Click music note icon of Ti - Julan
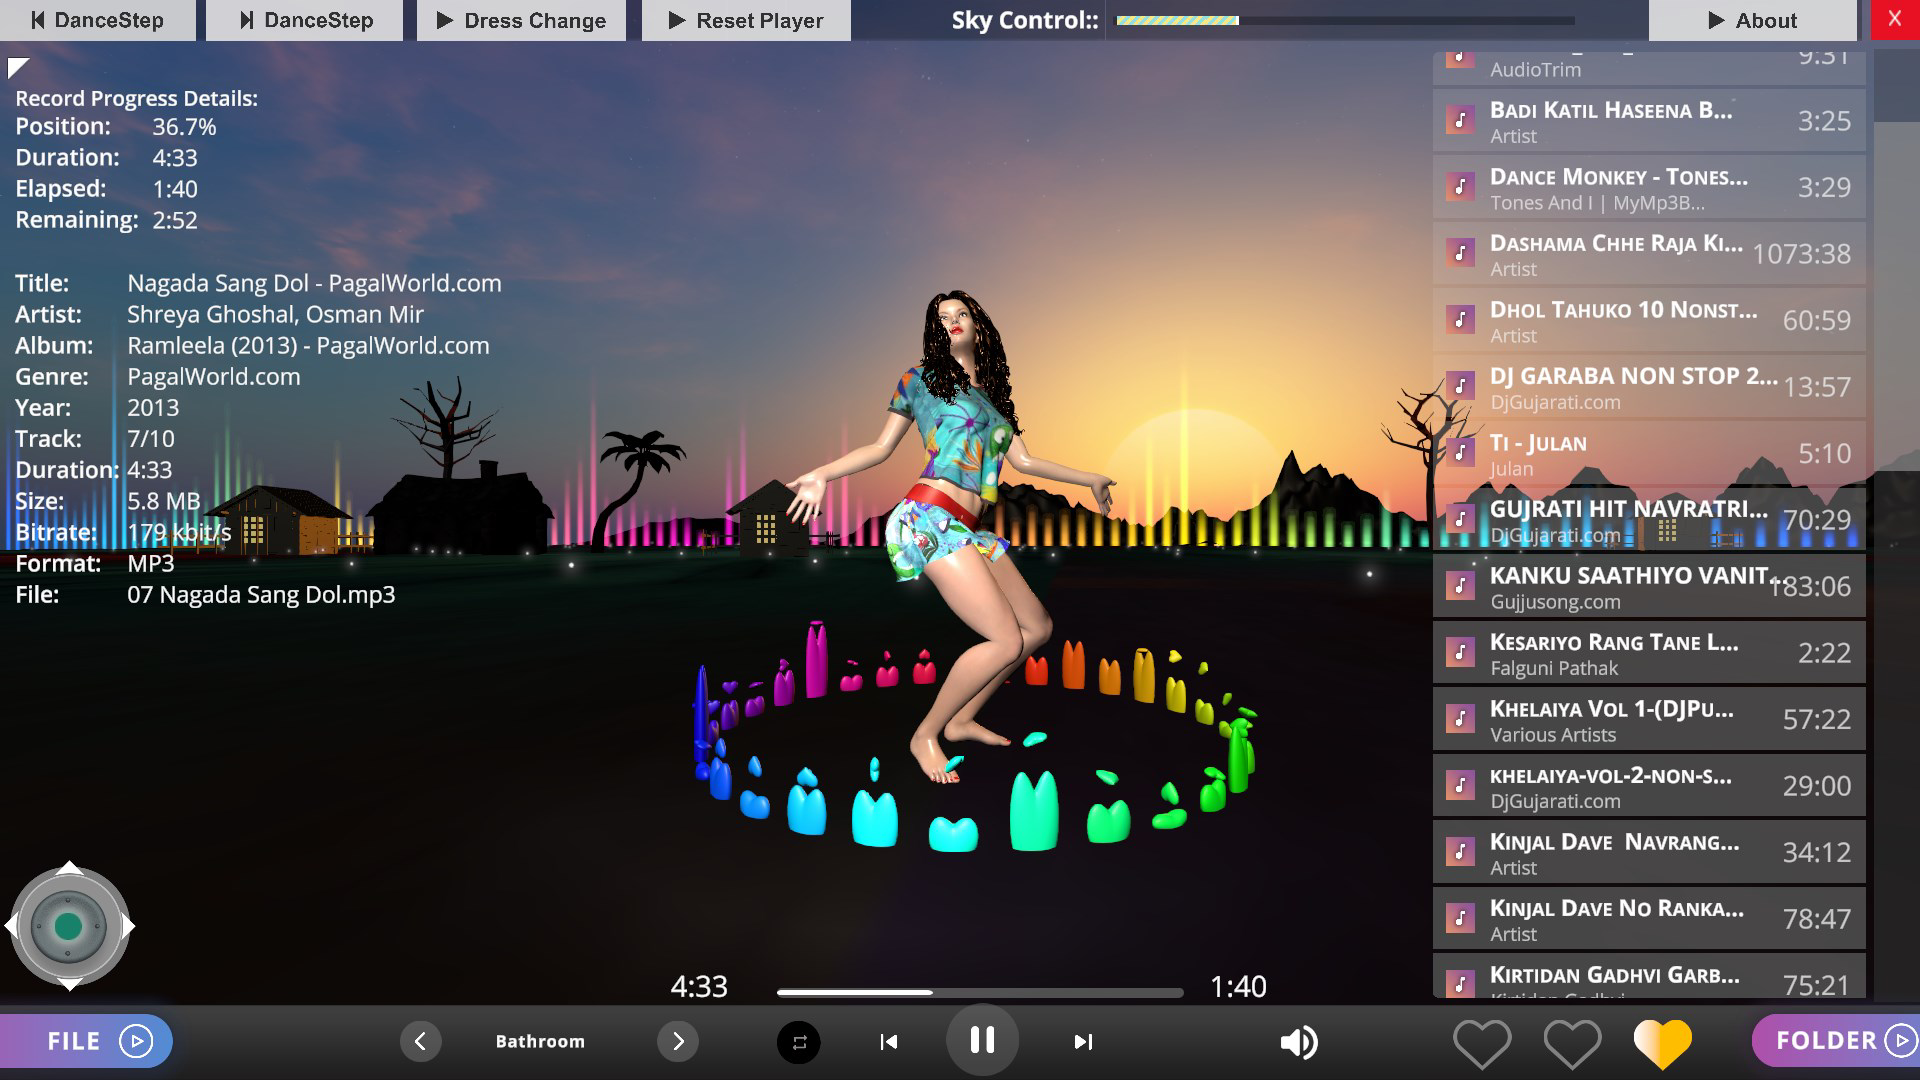Viewport: 1920px width, 1080px height. (x=1460, y=453)
